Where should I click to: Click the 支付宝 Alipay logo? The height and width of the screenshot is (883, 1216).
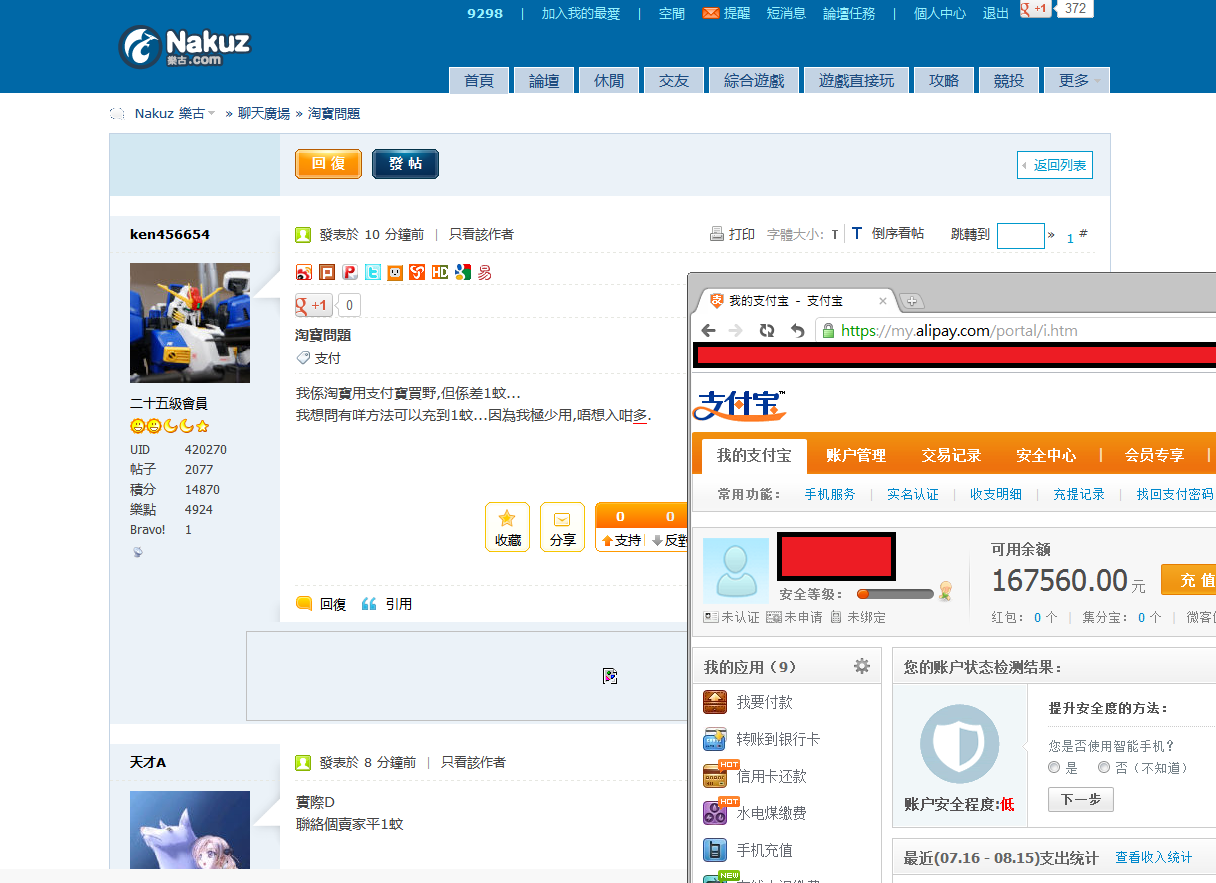pyautogui.click(x=740, y=405)
